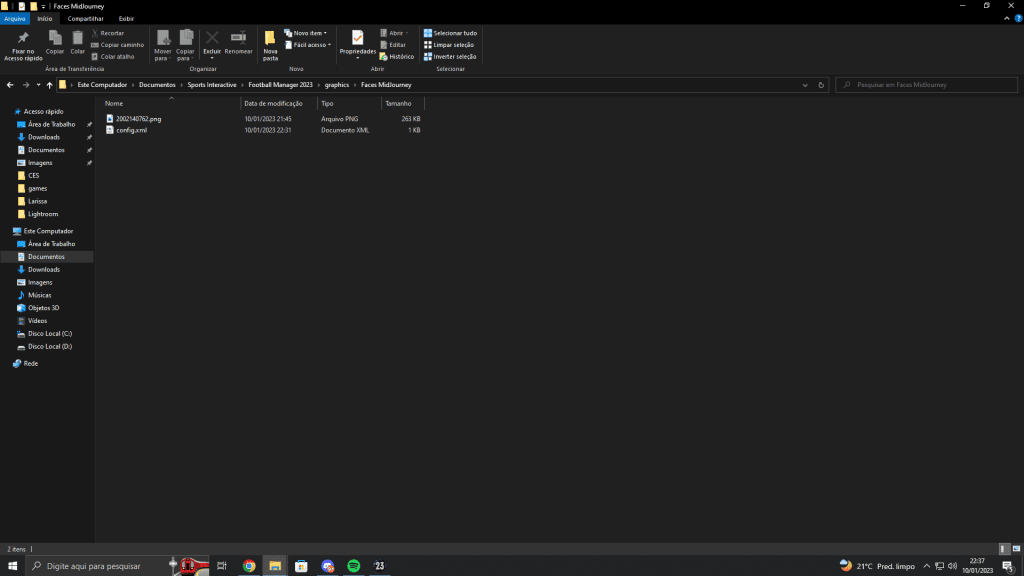Select the config.xml file
Screen dimensions: 1024x576
click(131, 130)
